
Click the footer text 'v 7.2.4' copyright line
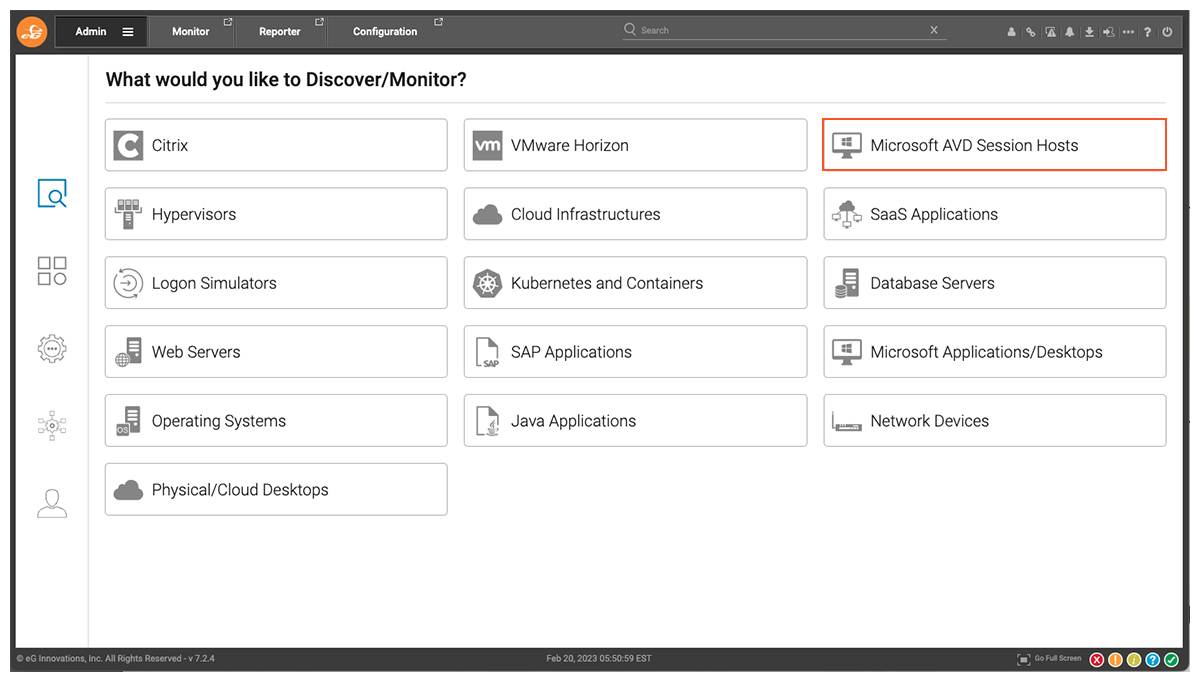[115, 659]
